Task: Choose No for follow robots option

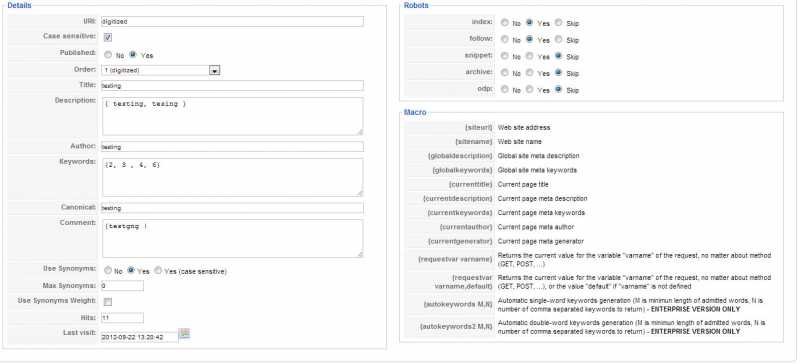Action: [x=505, y=39]
